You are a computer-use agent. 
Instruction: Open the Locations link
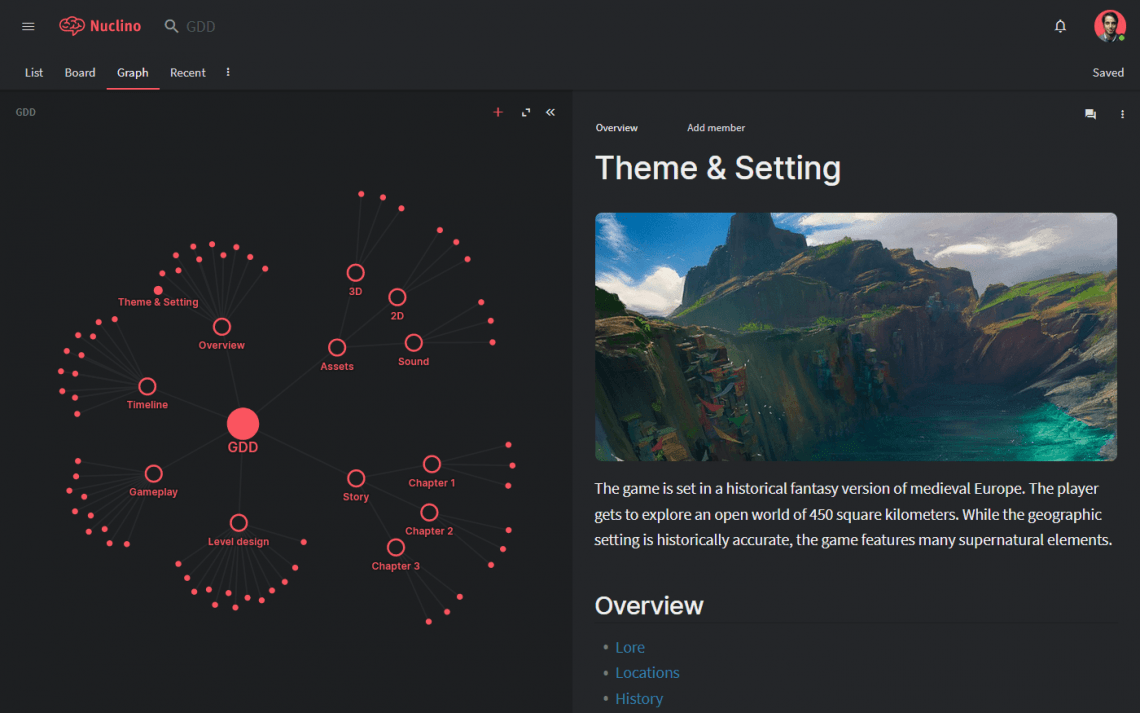[x=647, y=672]
